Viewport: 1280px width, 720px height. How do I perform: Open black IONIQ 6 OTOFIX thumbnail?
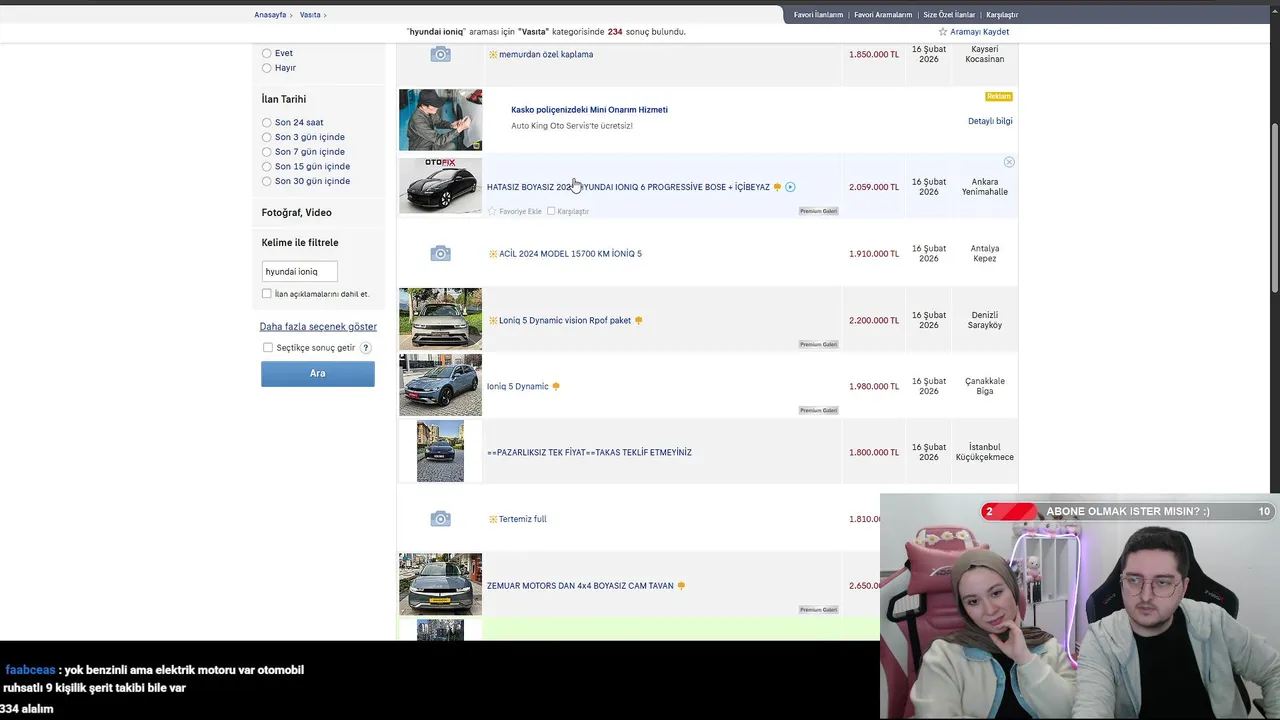440,185
